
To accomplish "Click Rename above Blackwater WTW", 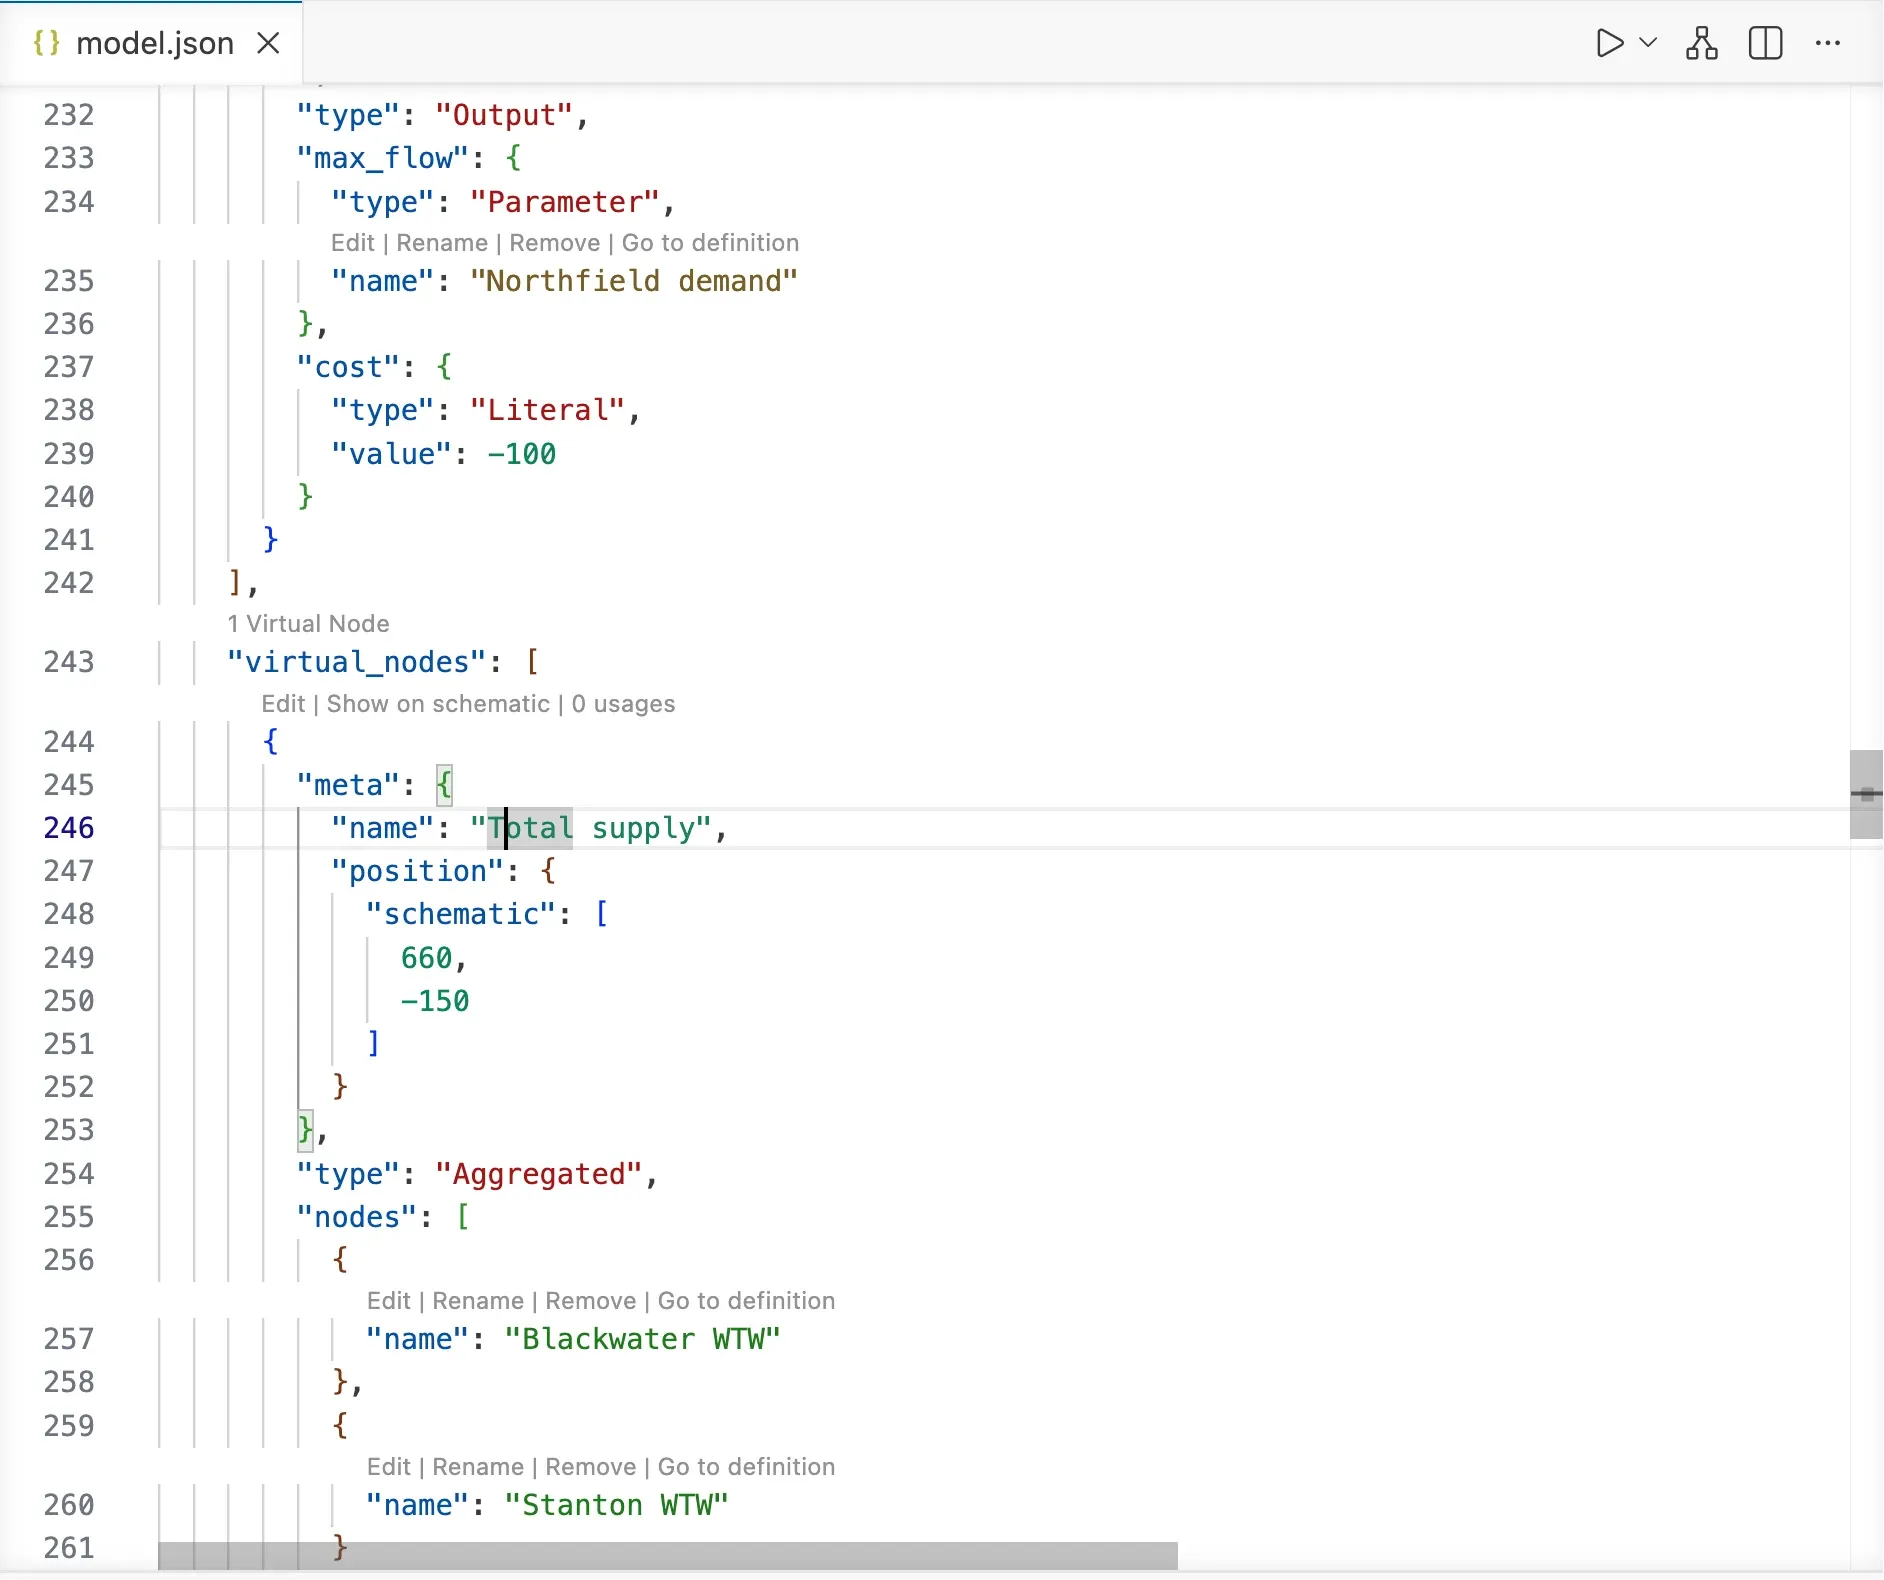I will (x=478, y=1301).
